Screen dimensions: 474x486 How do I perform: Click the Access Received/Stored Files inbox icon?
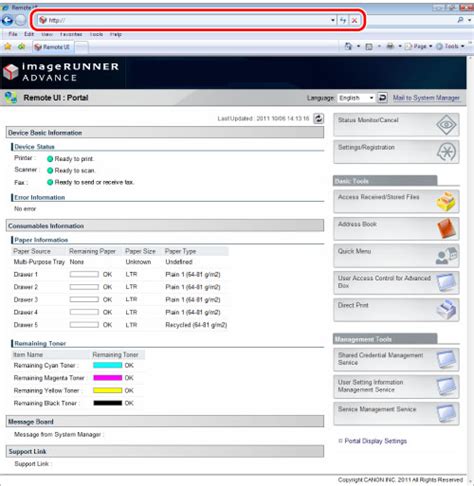(x=446, y=201)
